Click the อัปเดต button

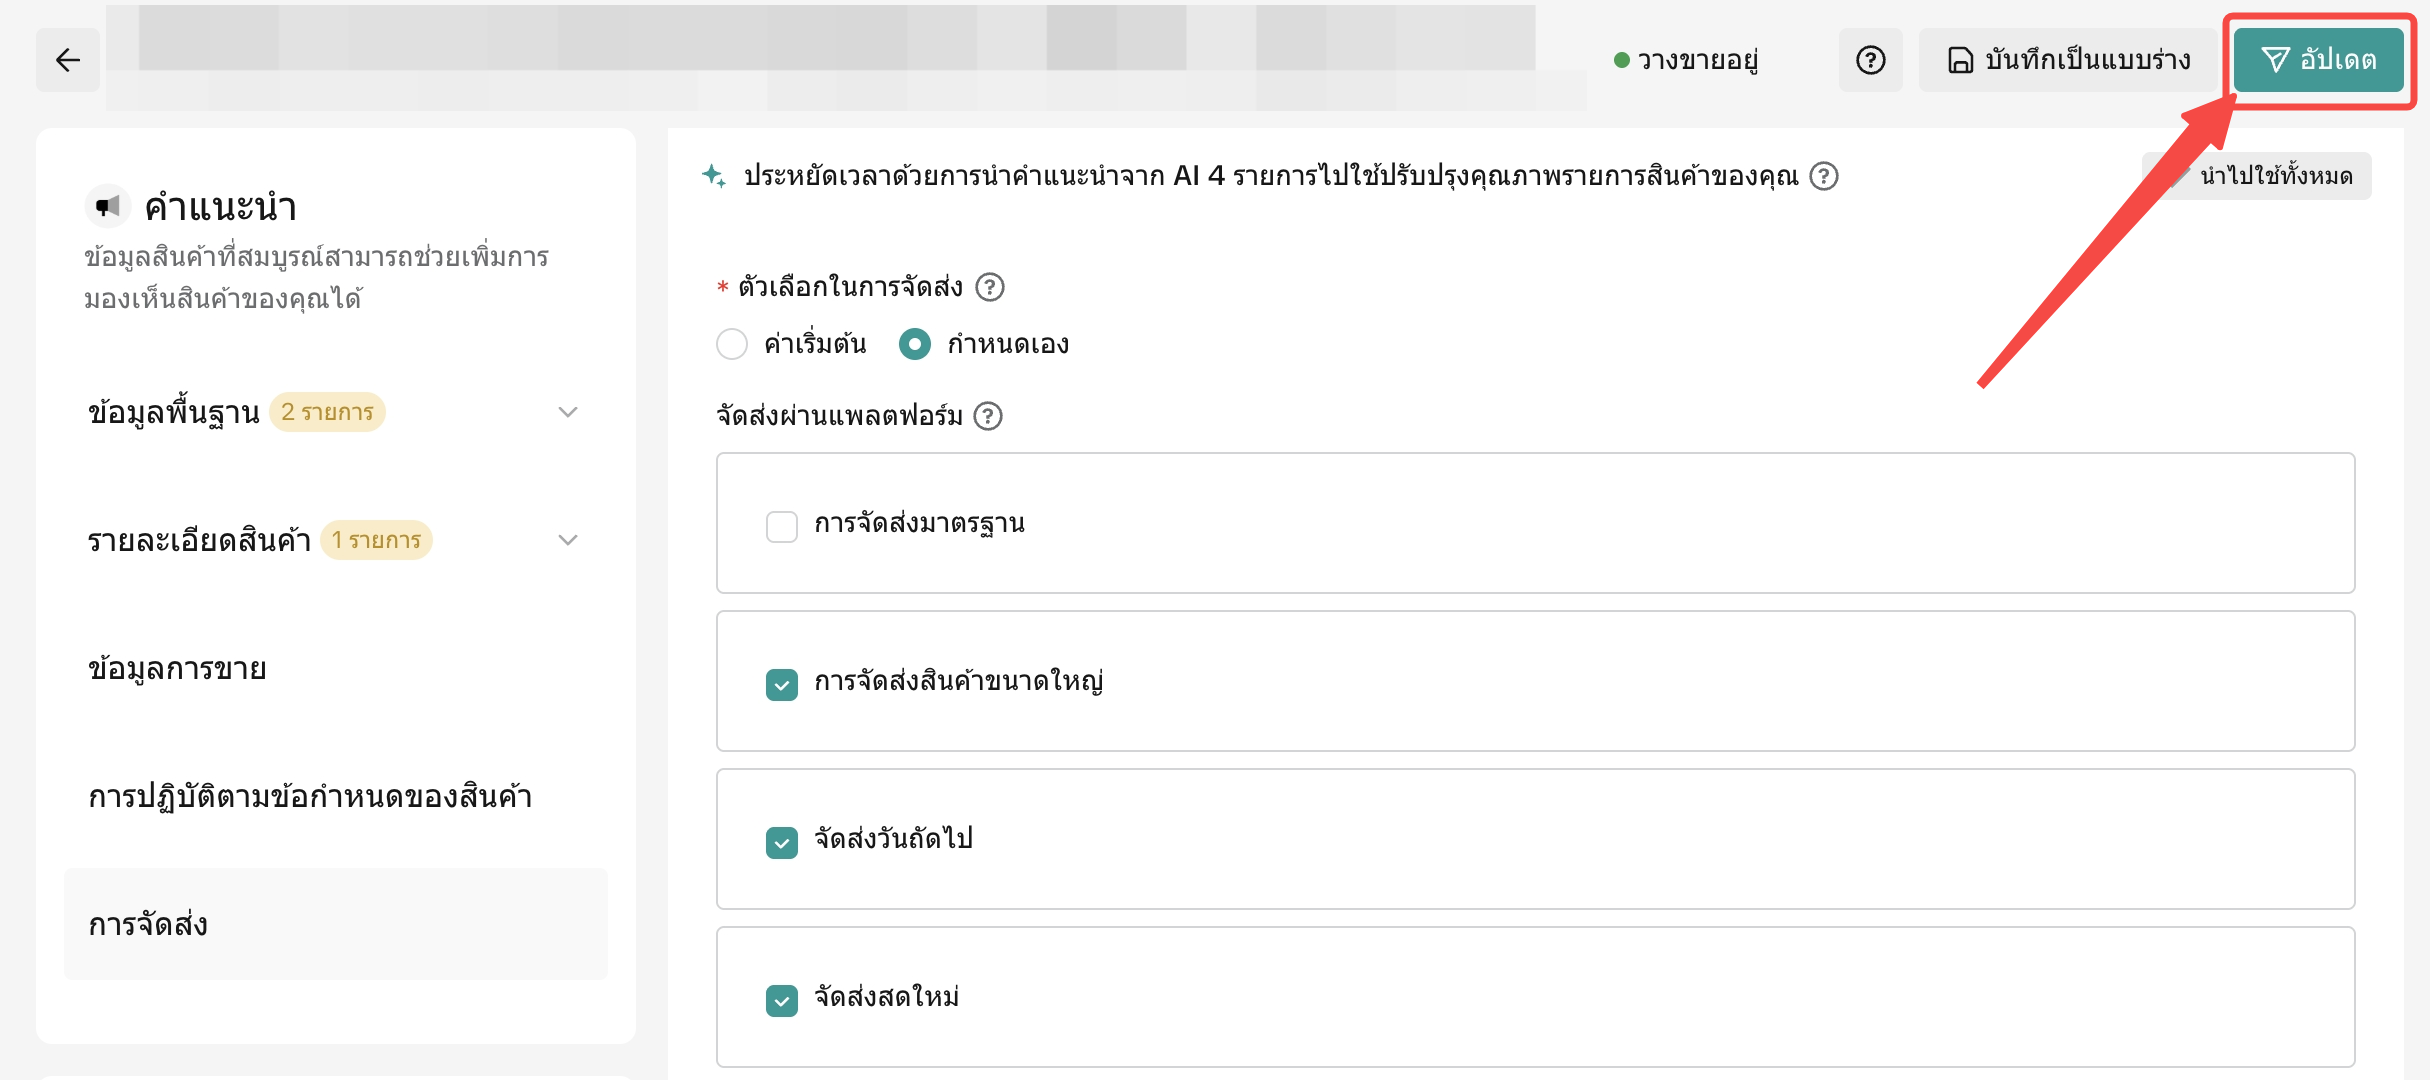click(2318, 60)
